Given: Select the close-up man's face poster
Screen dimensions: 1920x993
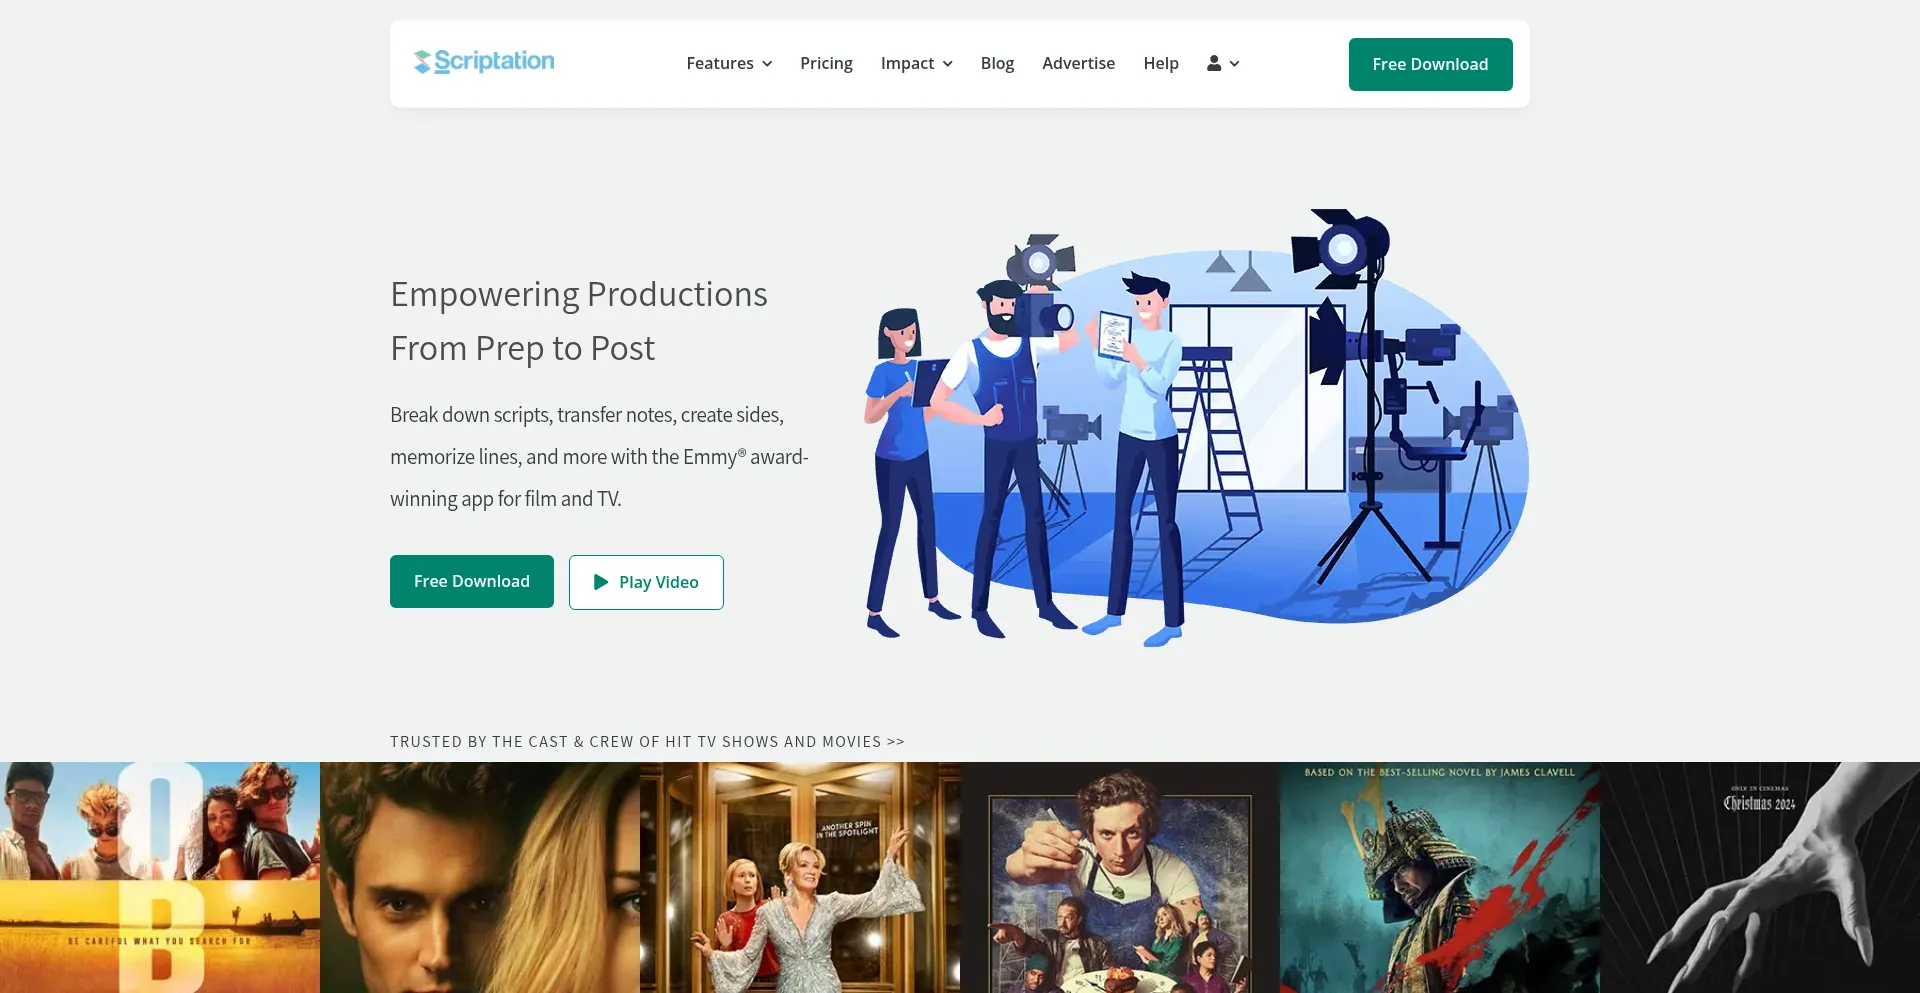Looking at the screenshot, I should pos(480,877).
